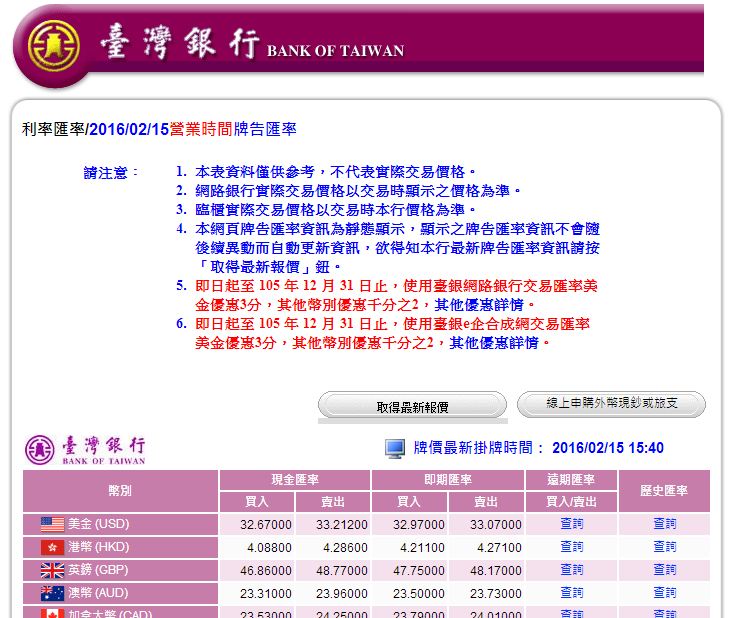Click HKD spot selling rate 4.27100
Image resolution: width=738 pixels, height=618 pixels.
[499, 547]
